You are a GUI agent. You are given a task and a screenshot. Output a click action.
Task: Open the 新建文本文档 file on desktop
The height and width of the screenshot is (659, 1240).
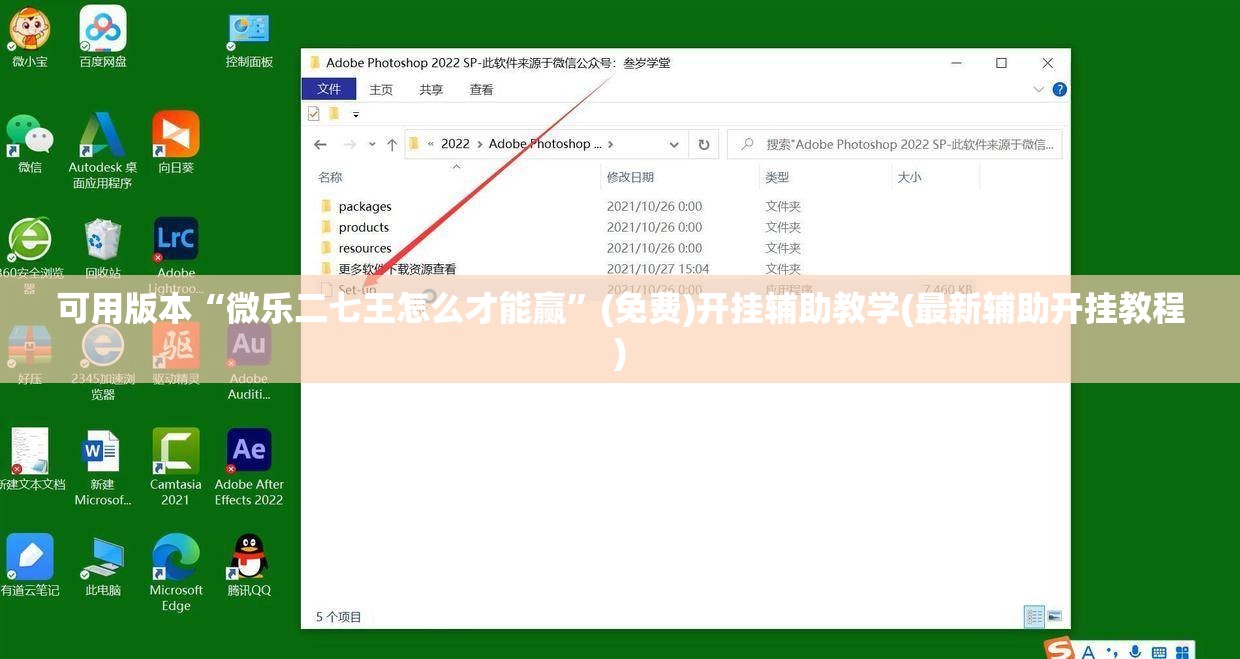click(x=30, y=460)
